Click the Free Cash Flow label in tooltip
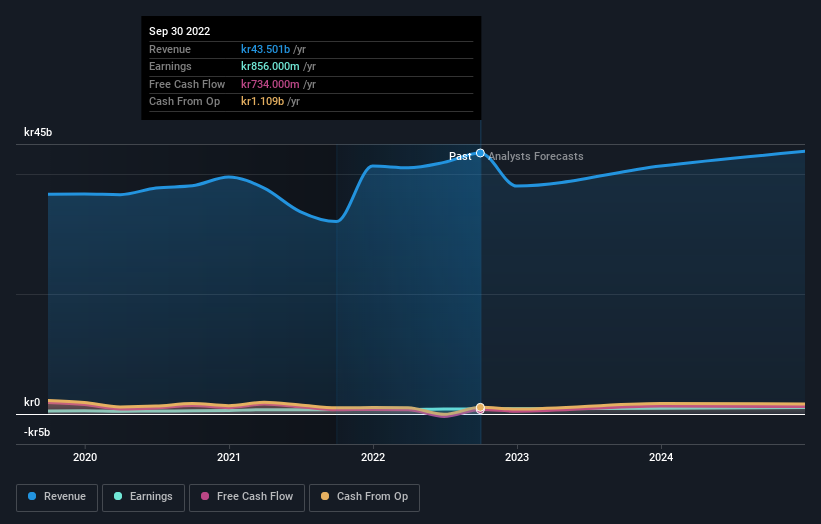 (187, 84)
